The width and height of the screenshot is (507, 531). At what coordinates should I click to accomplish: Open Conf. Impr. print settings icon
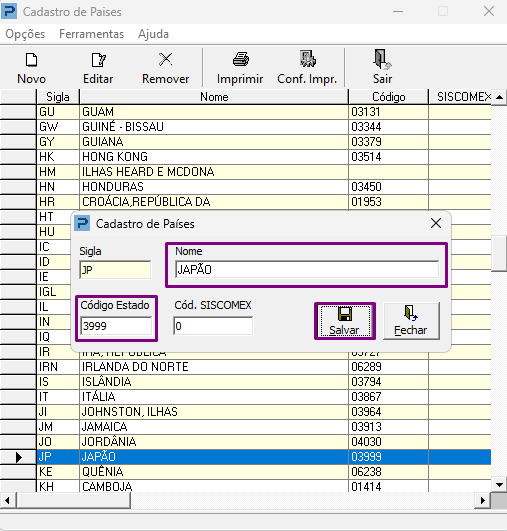click(307, 59)
